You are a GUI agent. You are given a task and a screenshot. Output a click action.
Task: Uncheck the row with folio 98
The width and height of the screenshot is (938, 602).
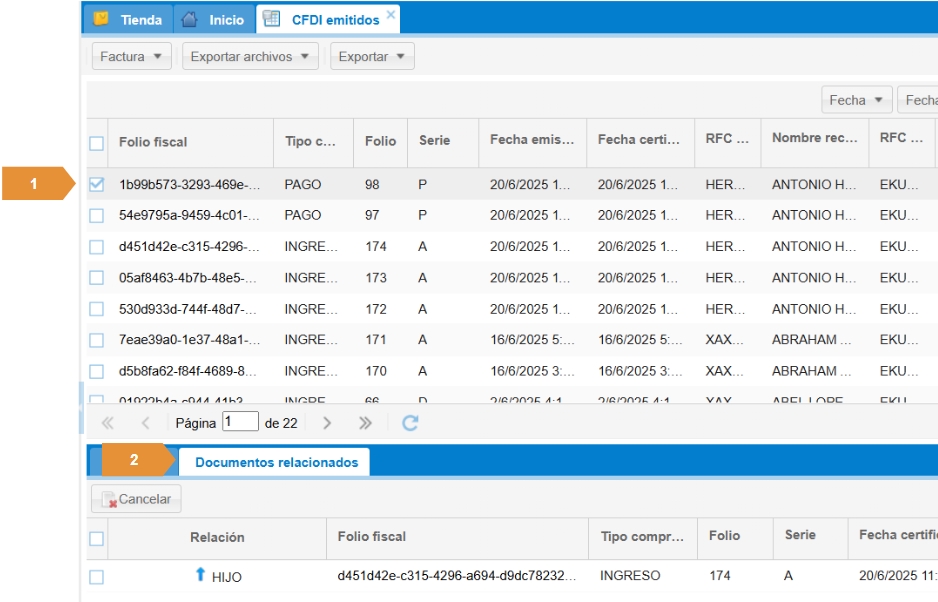click(x=96, y=184)
